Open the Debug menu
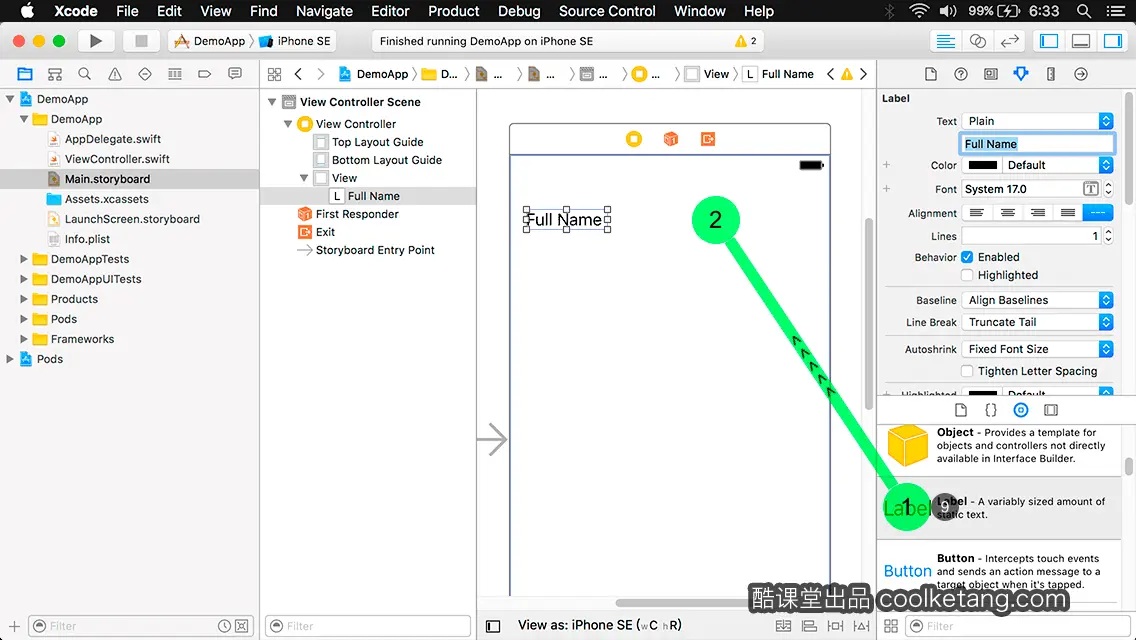This screenshot has width=1136, height=640. tap(519, 11)
